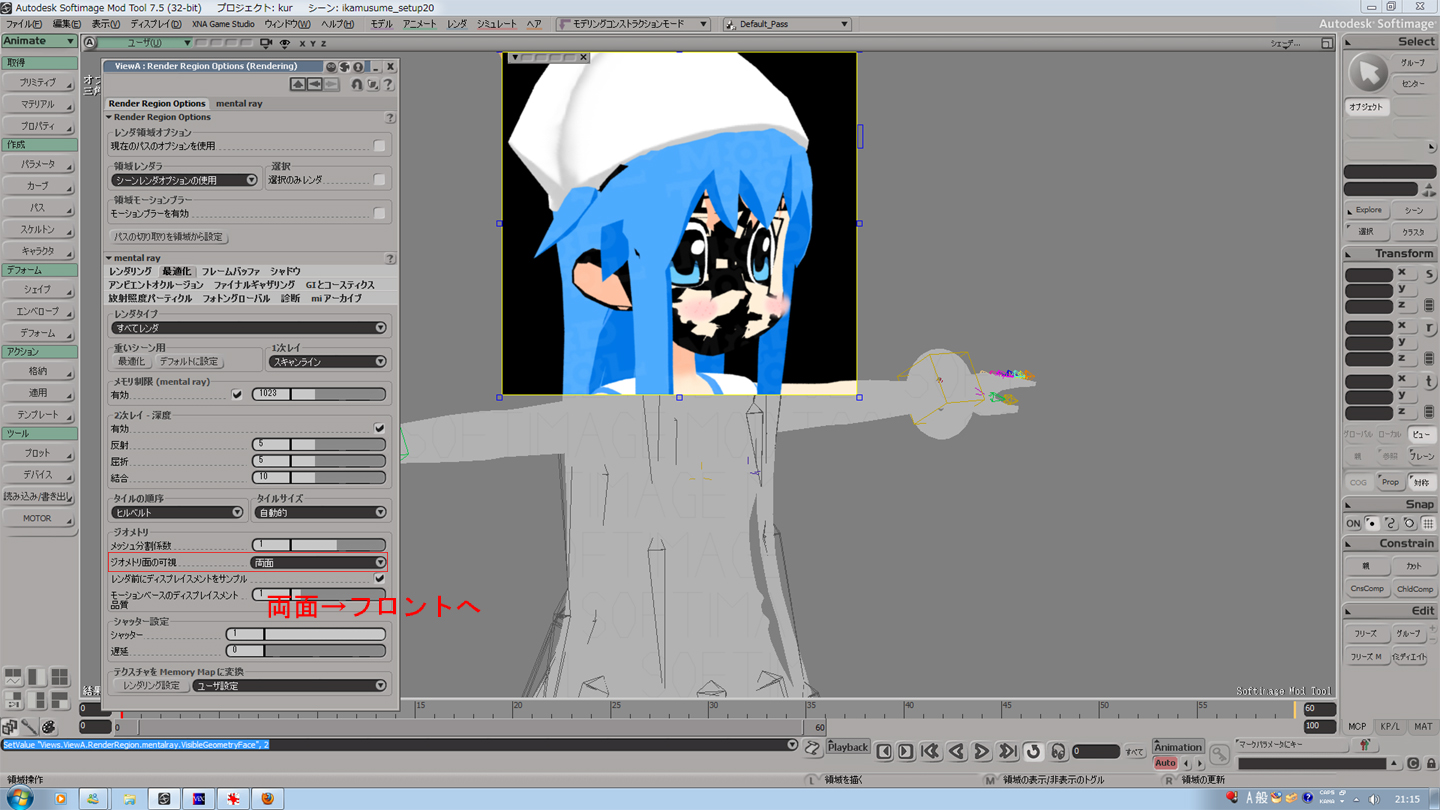Open the タイルサイズ dropdown
Image resolution: width=1440 pixels, height=810 pixels.
(x=320, y=512)
